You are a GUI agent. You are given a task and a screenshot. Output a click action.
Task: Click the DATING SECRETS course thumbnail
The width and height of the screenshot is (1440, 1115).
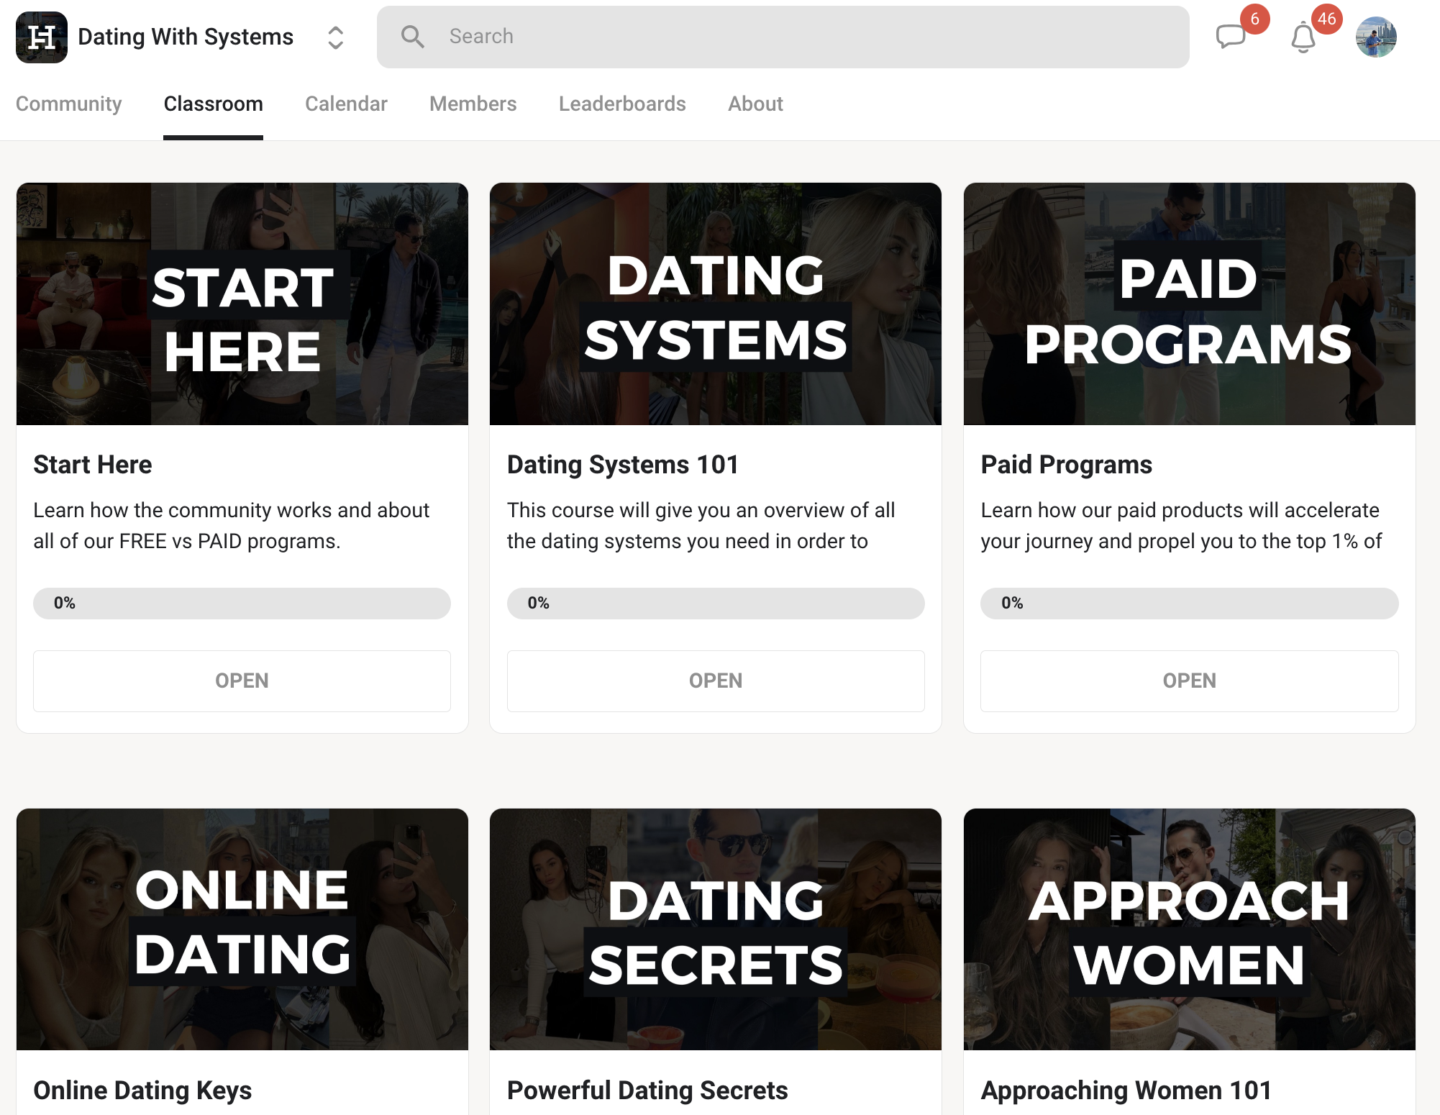tap(716, 929)
